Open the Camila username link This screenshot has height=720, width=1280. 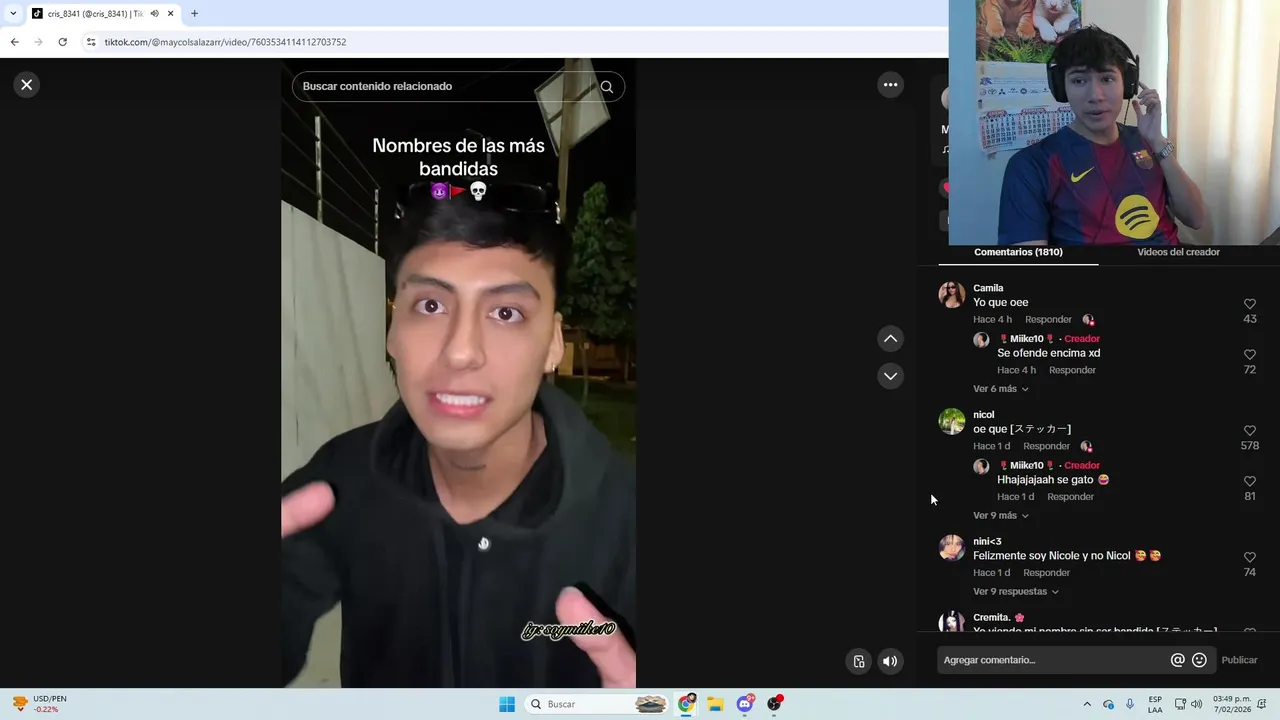(x=988, y=288)
